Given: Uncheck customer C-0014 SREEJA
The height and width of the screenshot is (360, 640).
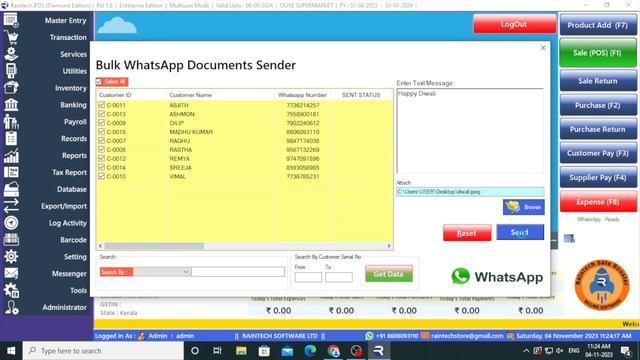Looking at the screenshot, I should [x=101, y=167].
